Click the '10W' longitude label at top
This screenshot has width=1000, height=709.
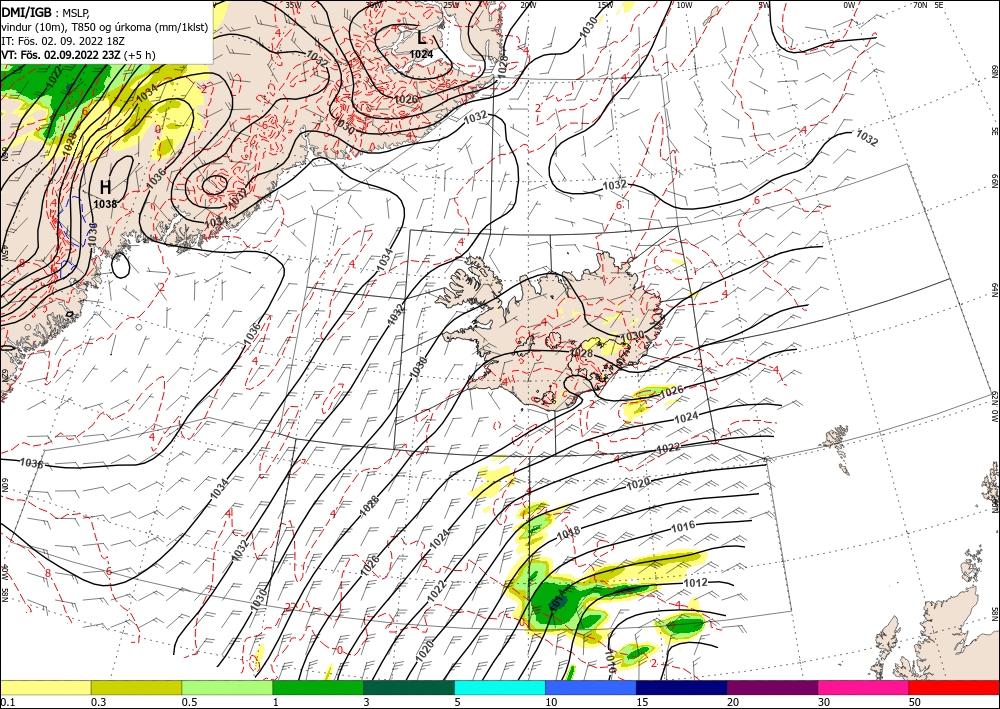(x=684, y=5)
